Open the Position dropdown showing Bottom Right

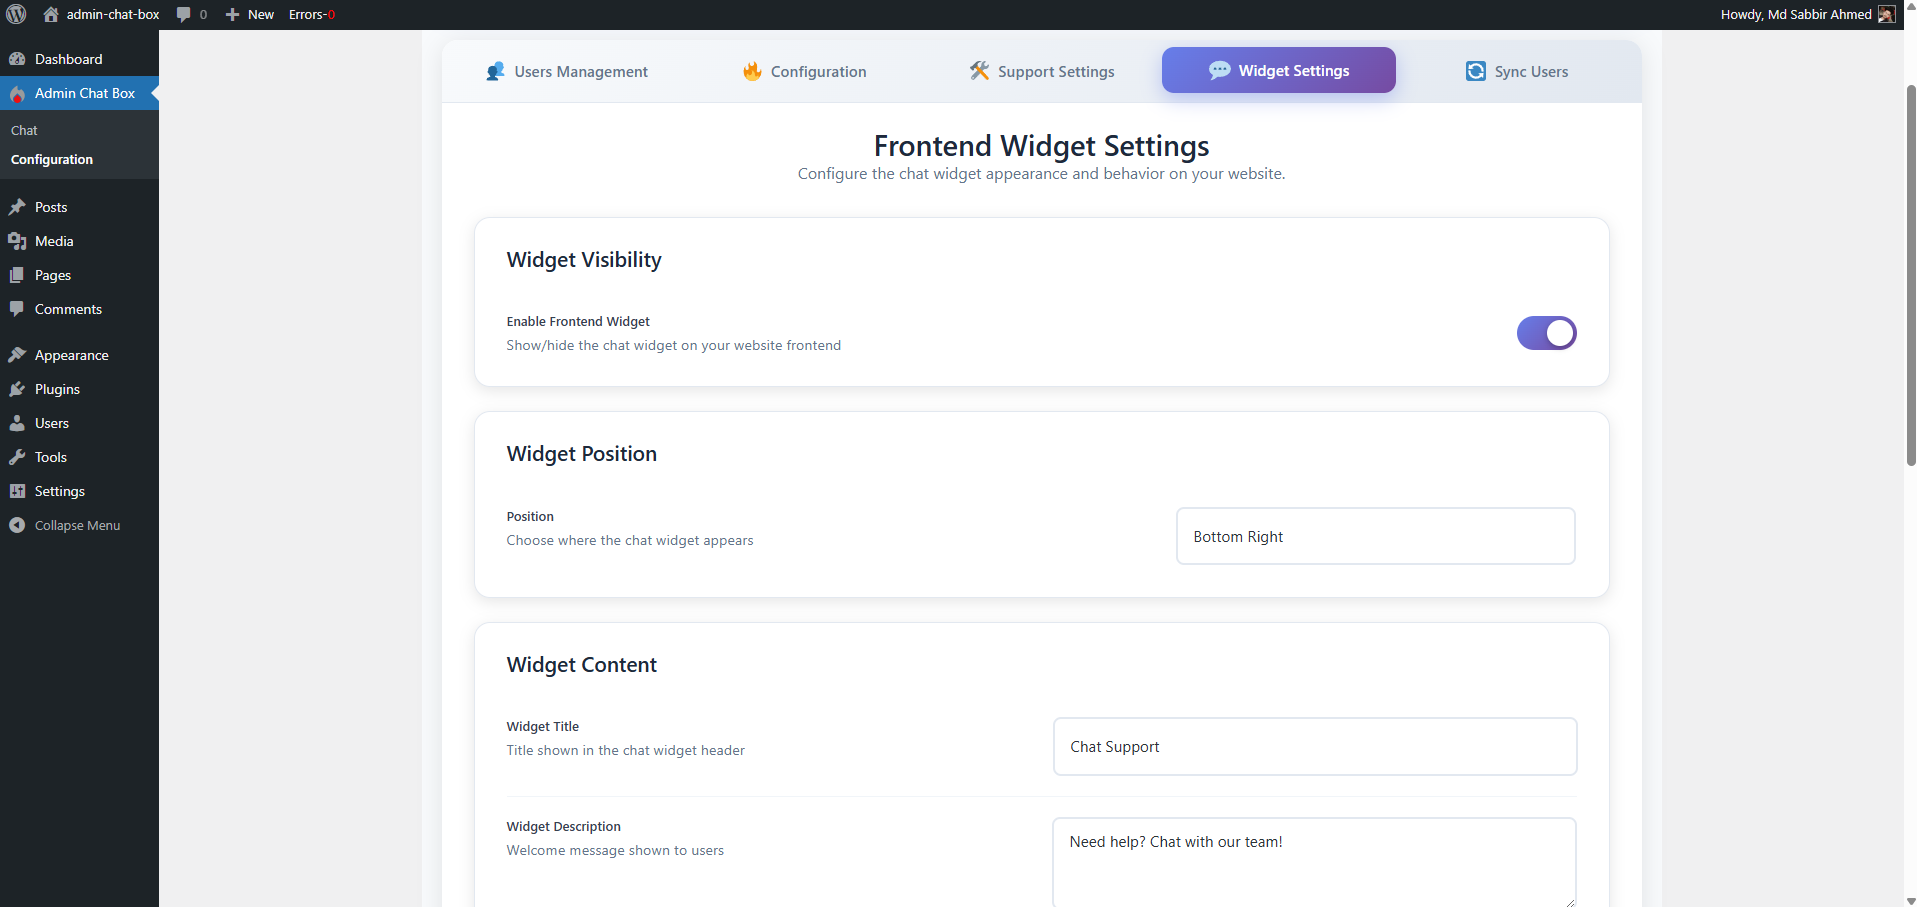coord(1376,536)
